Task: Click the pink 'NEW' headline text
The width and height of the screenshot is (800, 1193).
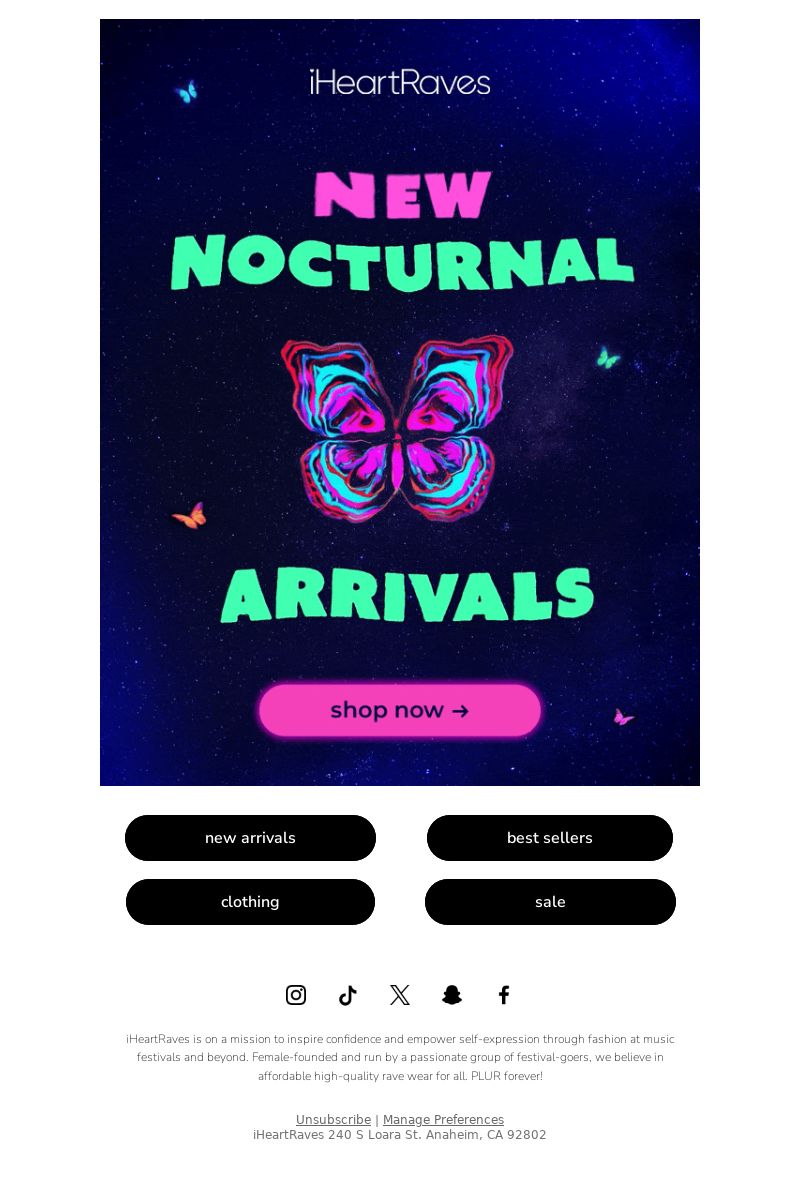Action: point(403,195)
